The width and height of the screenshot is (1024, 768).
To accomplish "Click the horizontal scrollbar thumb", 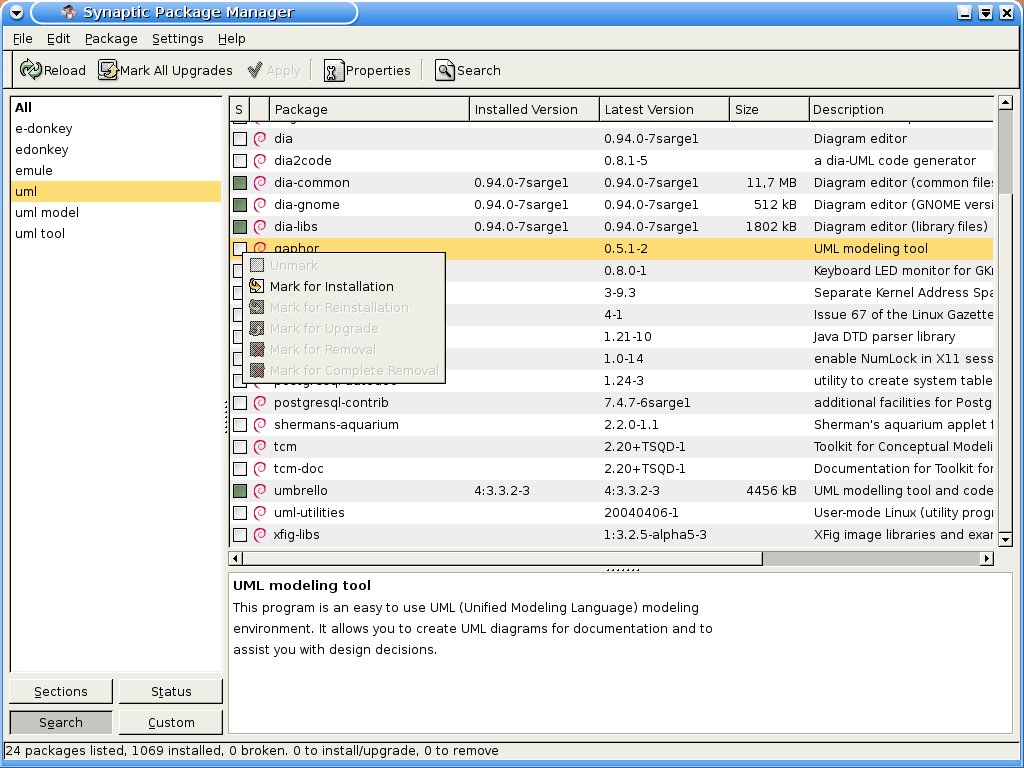I will pyautogui.click(x=502, y=558).
